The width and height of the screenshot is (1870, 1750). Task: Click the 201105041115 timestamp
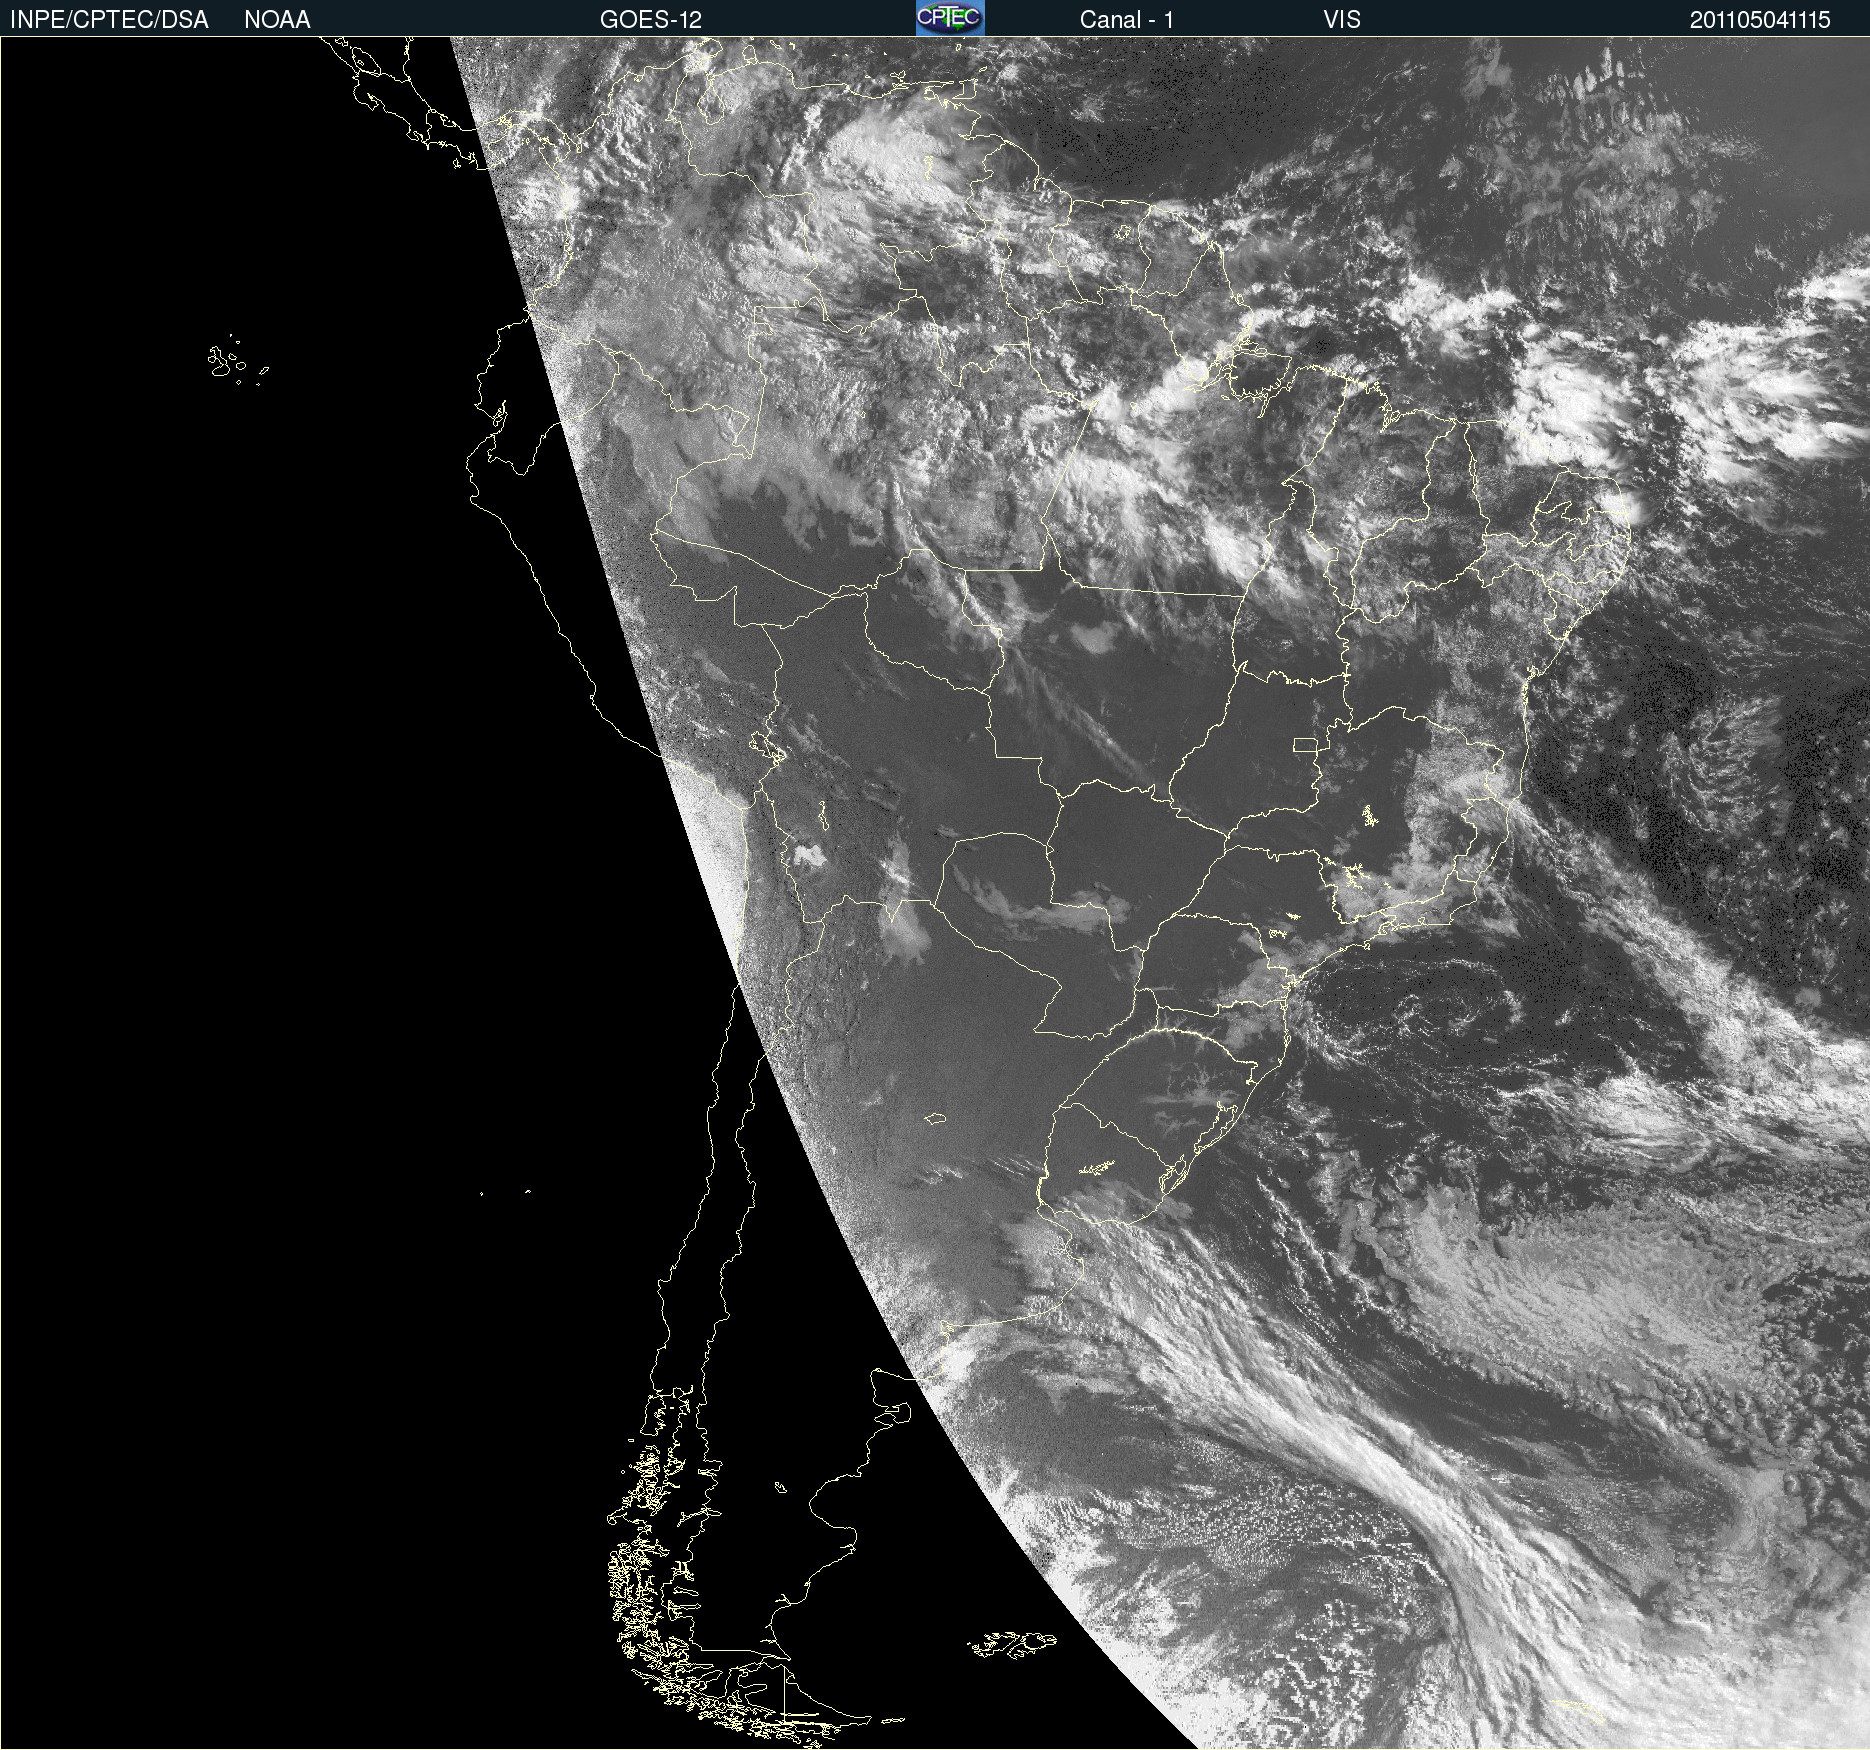click(1760, 20)
